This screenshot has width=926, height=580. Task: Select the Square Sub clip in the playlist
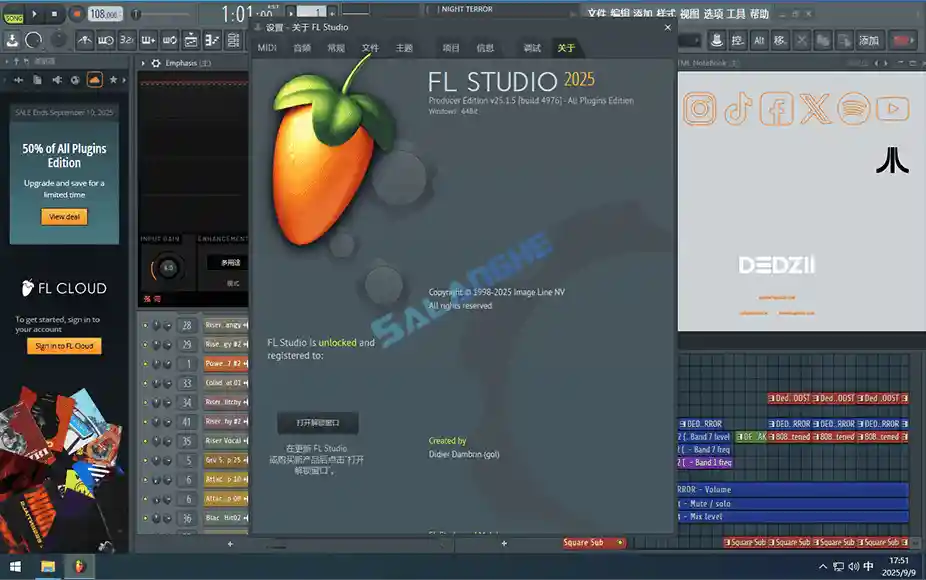(597, 541)
